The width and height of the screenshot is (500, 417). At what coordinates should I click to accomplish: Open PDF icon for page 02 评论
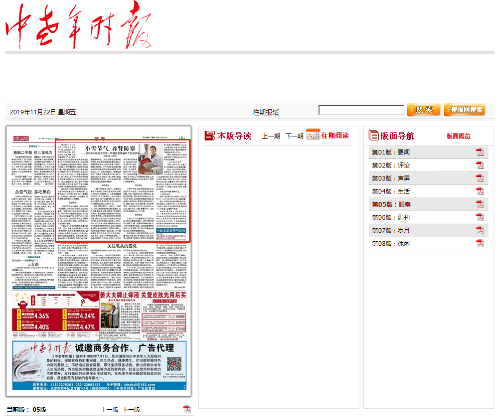[480, 165]
